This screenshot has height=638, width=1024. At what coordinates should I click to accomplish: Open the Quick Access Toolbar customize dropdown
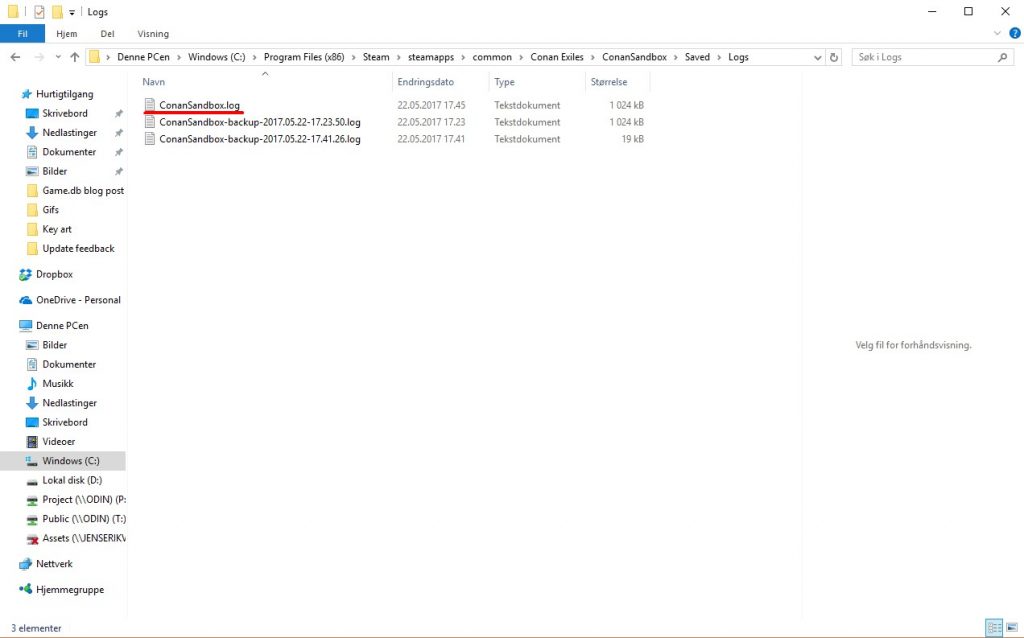point(72,12)
